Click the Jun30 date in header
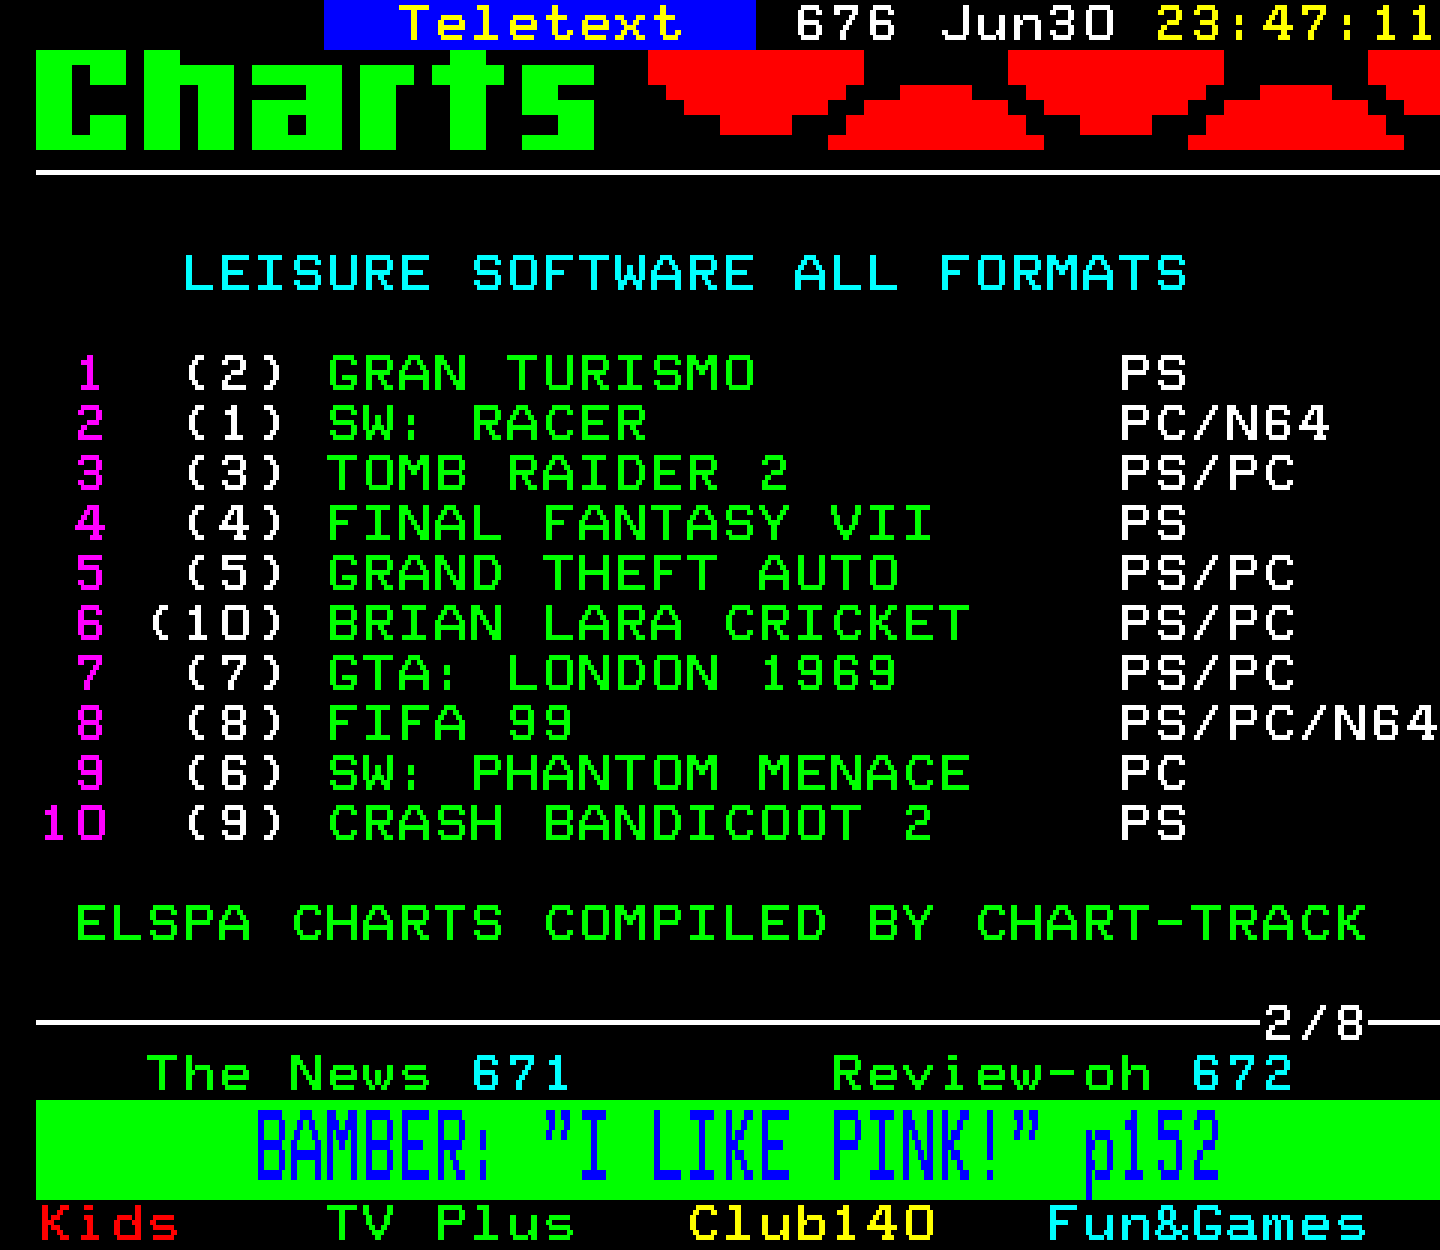Image resolution: width=1440 pixels, height=1250 pixels. pyautogui.click(x=1027, y=24)
